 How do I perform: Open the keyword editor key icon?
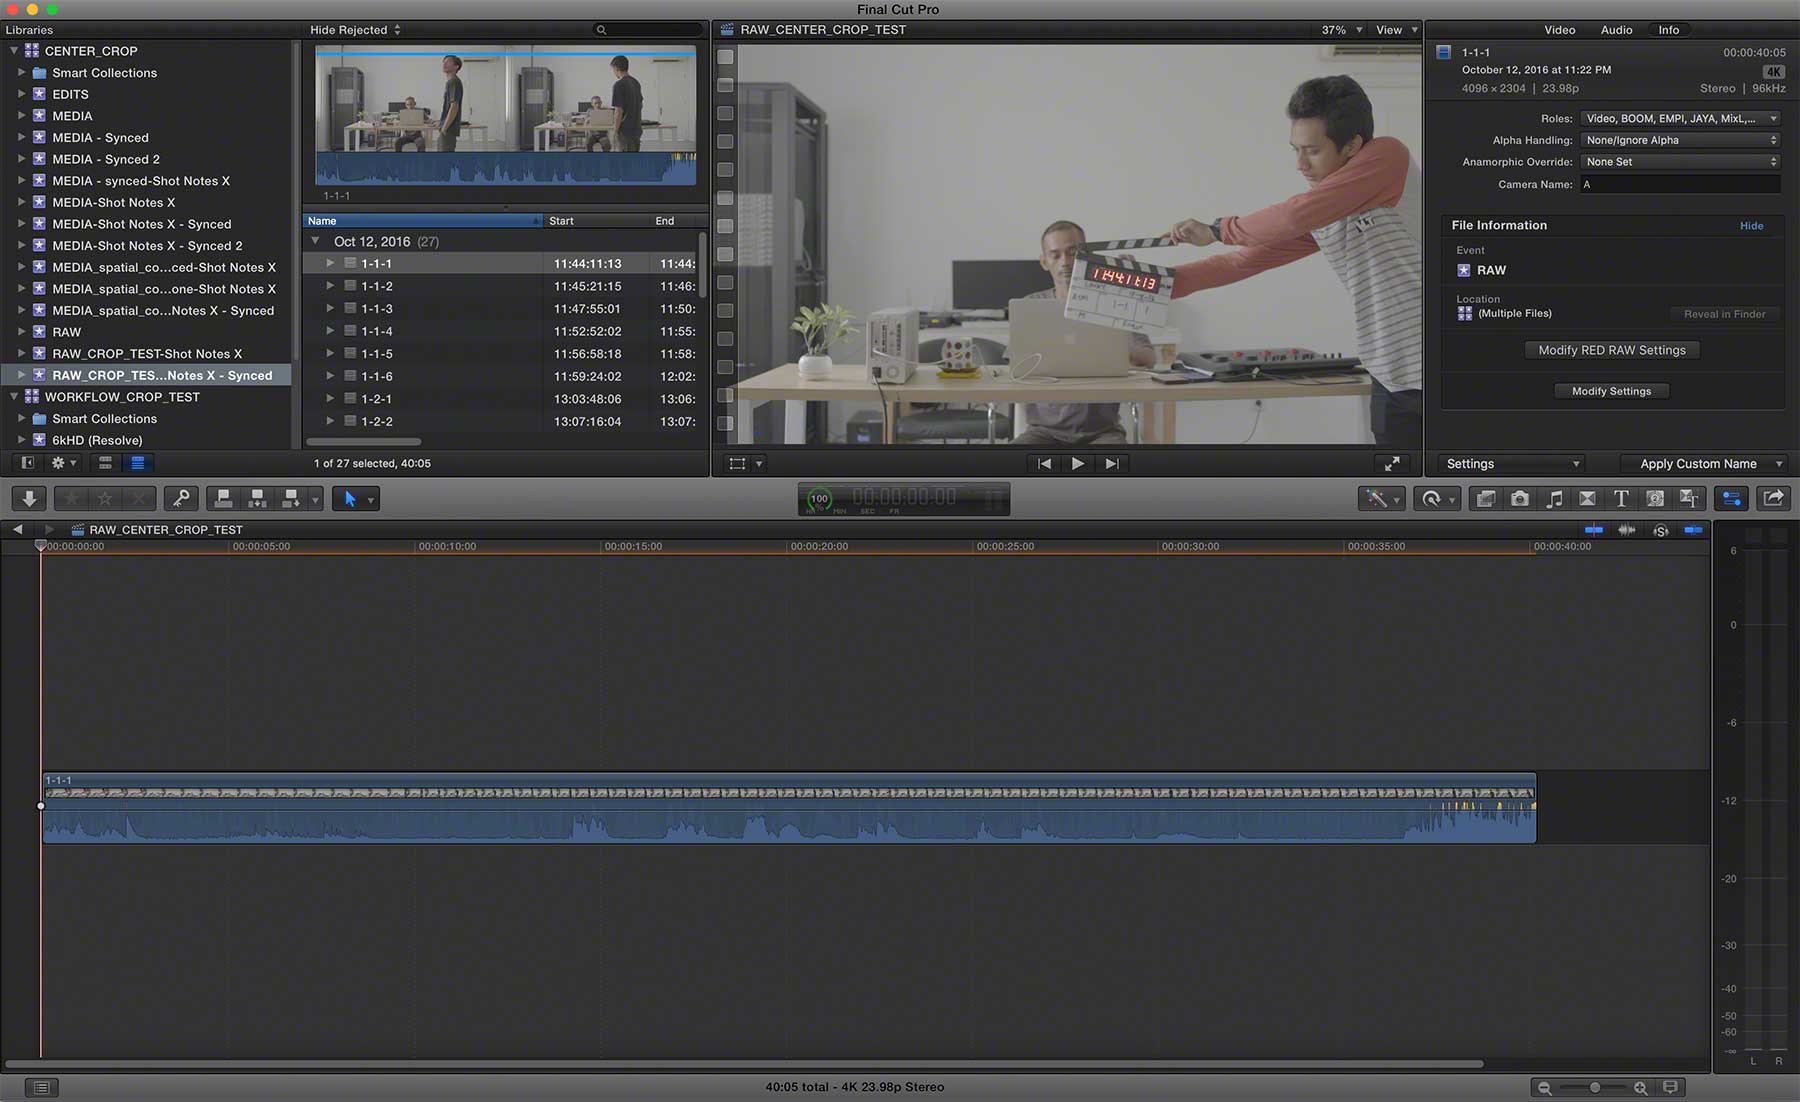[181, 498]
